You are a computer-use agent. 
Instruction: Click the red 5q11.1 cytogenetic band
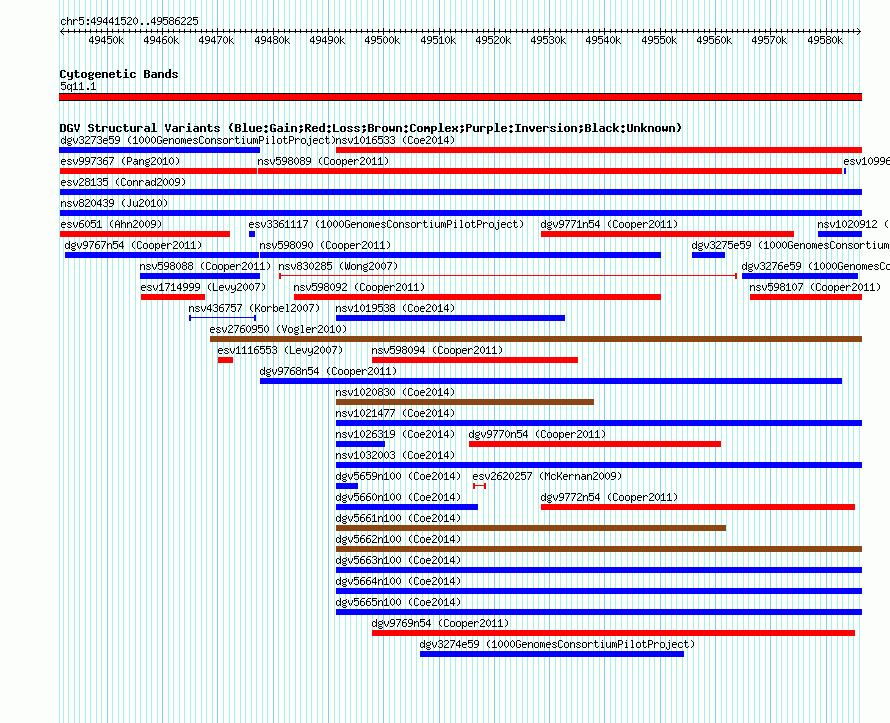tap(460, 97)
